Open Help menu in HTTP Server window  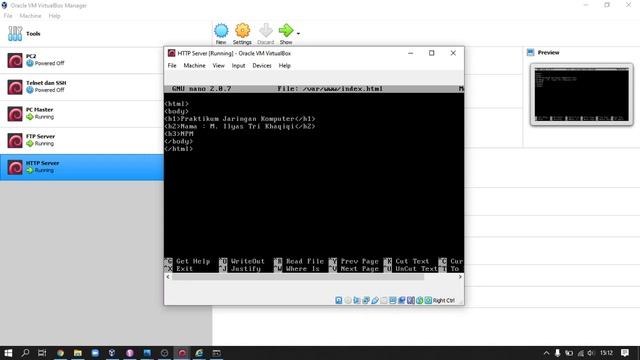point(284,65)
